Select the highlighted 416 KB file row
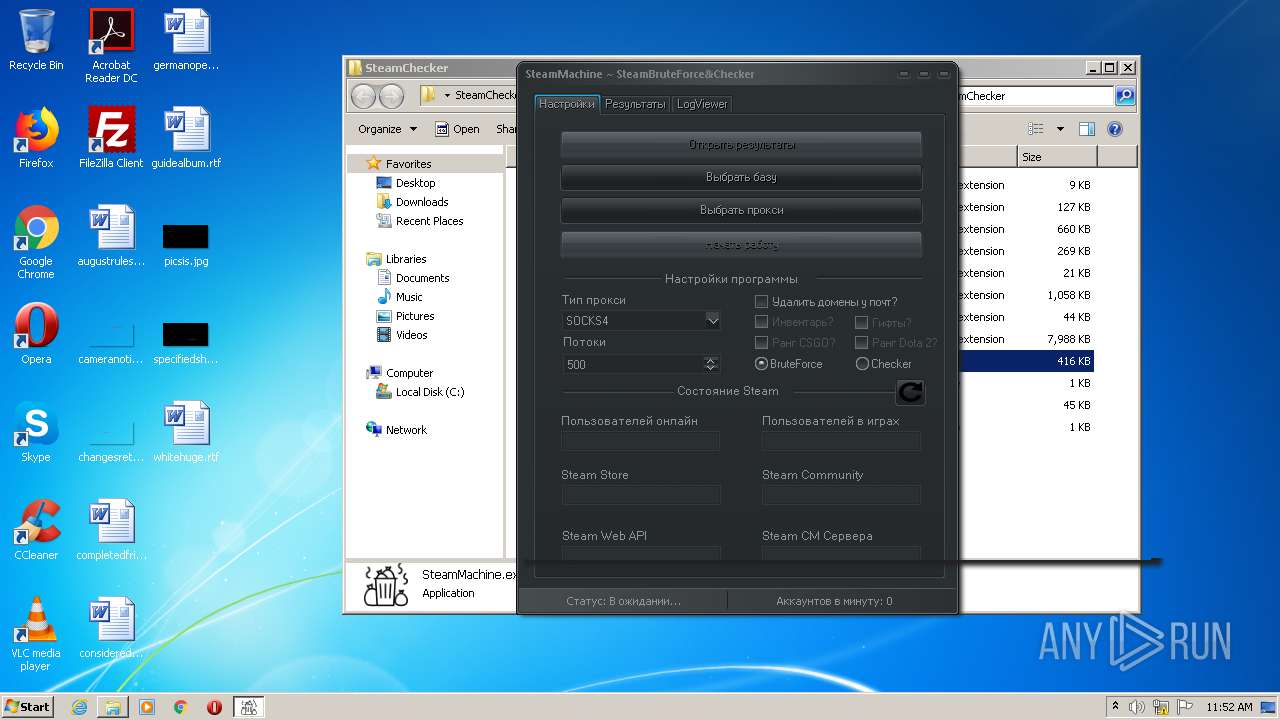 click(1025, 361)
